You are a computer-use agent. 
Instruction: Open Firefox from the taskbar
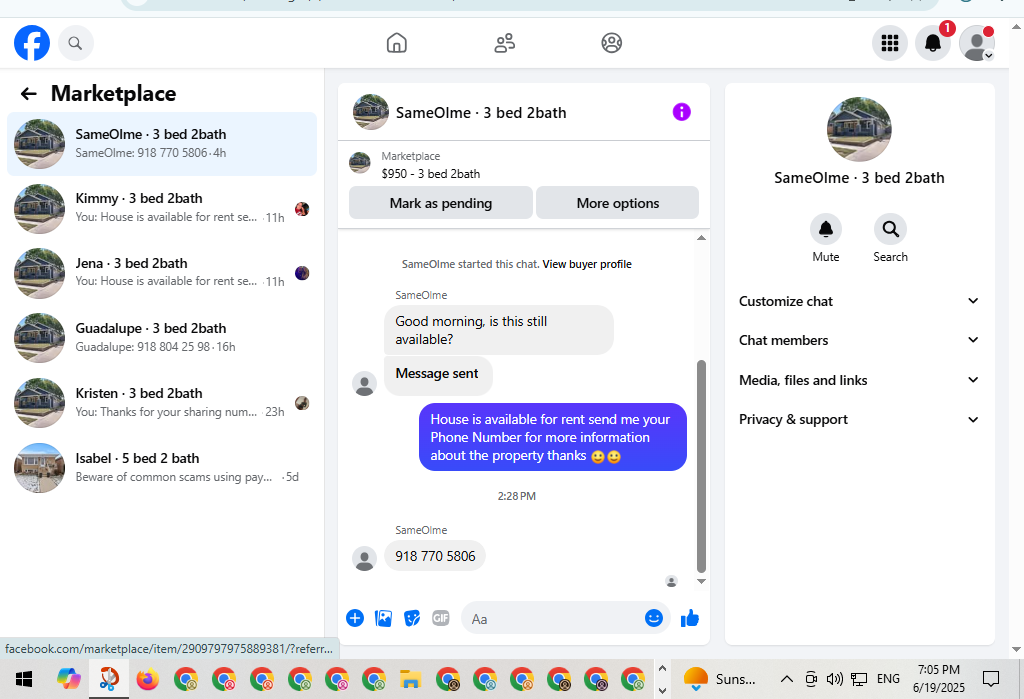(148, 679)
